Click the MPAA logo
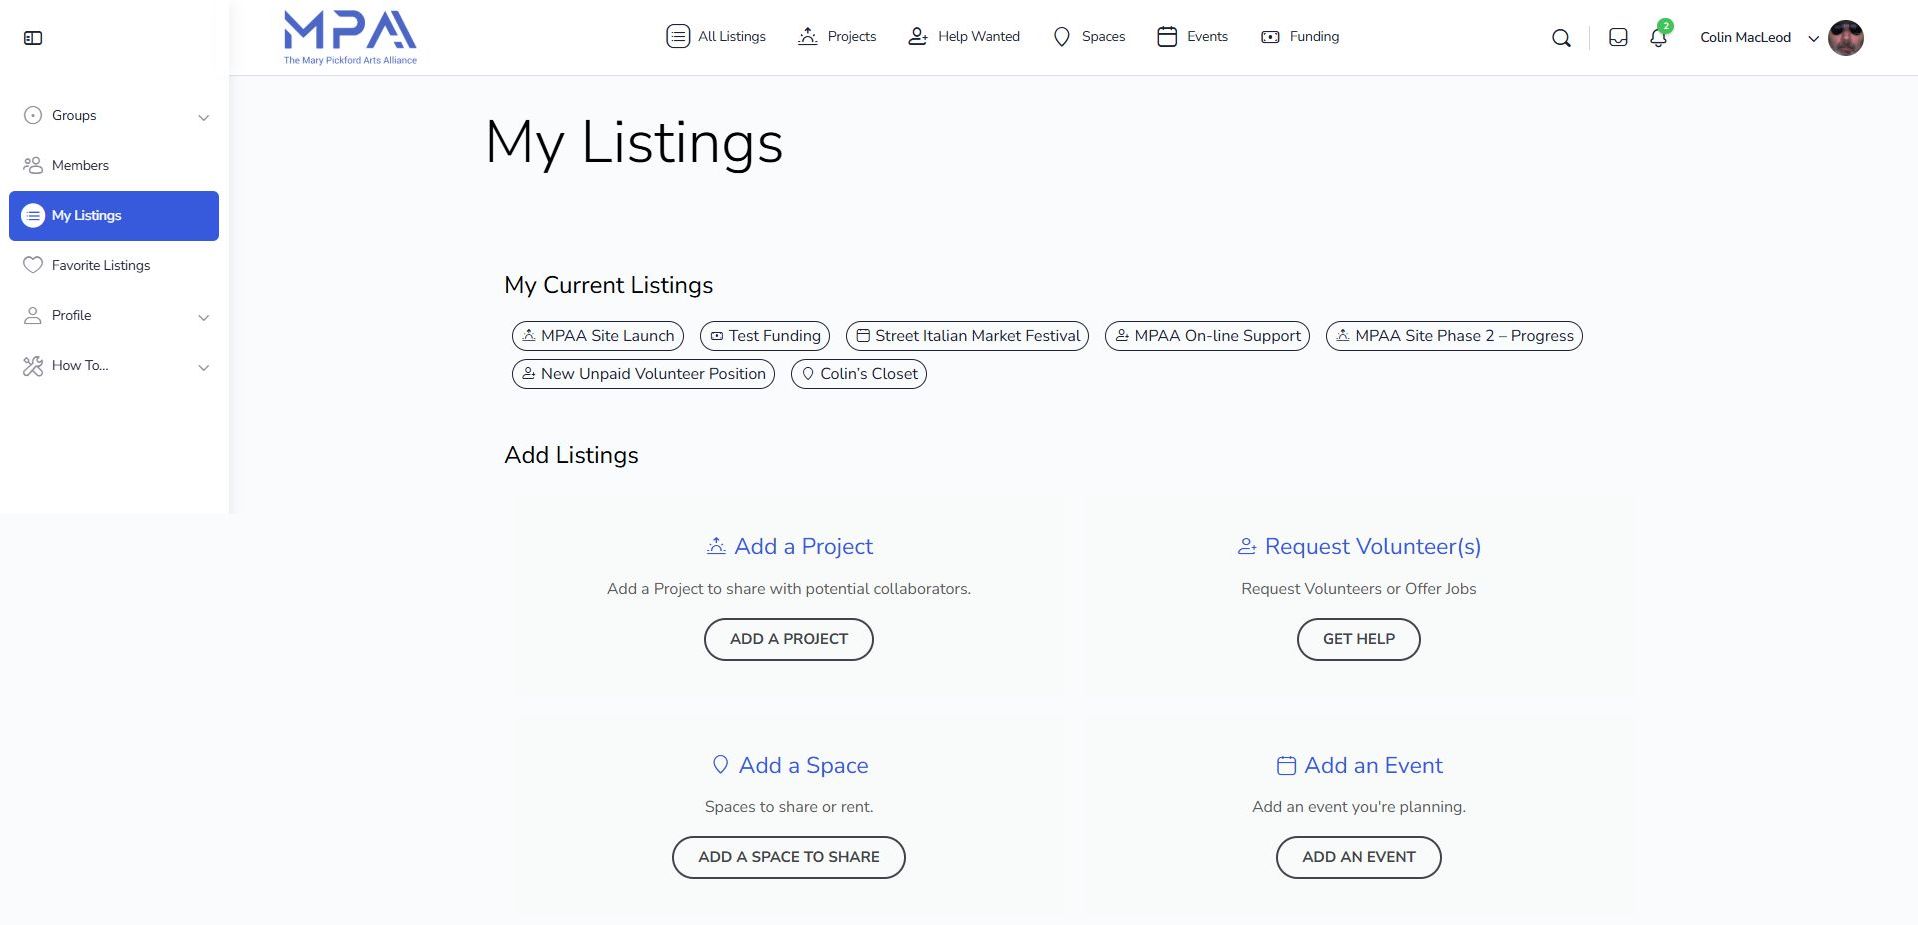The height and width of the screenshot is (925, 1918). 350,38
